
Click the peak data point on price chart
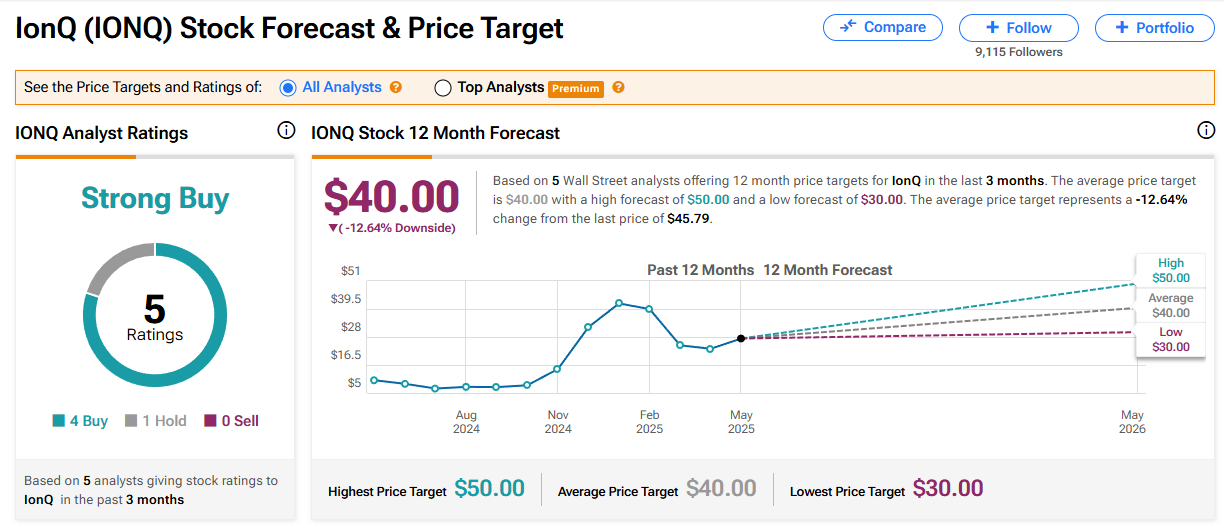tap(619, 303)
